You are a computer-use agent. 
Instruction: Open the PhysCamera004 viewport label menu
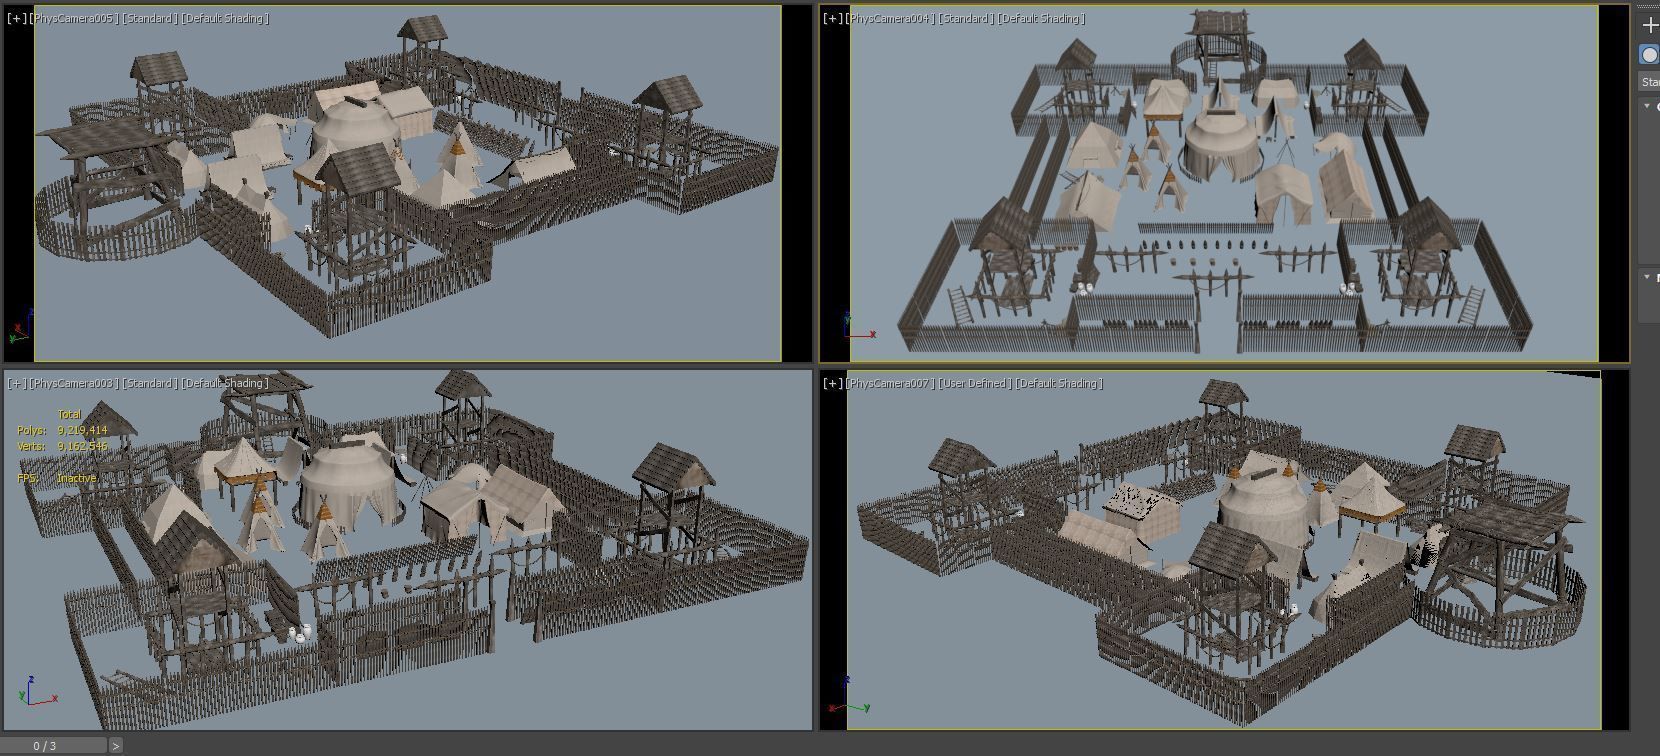[889, 18]
